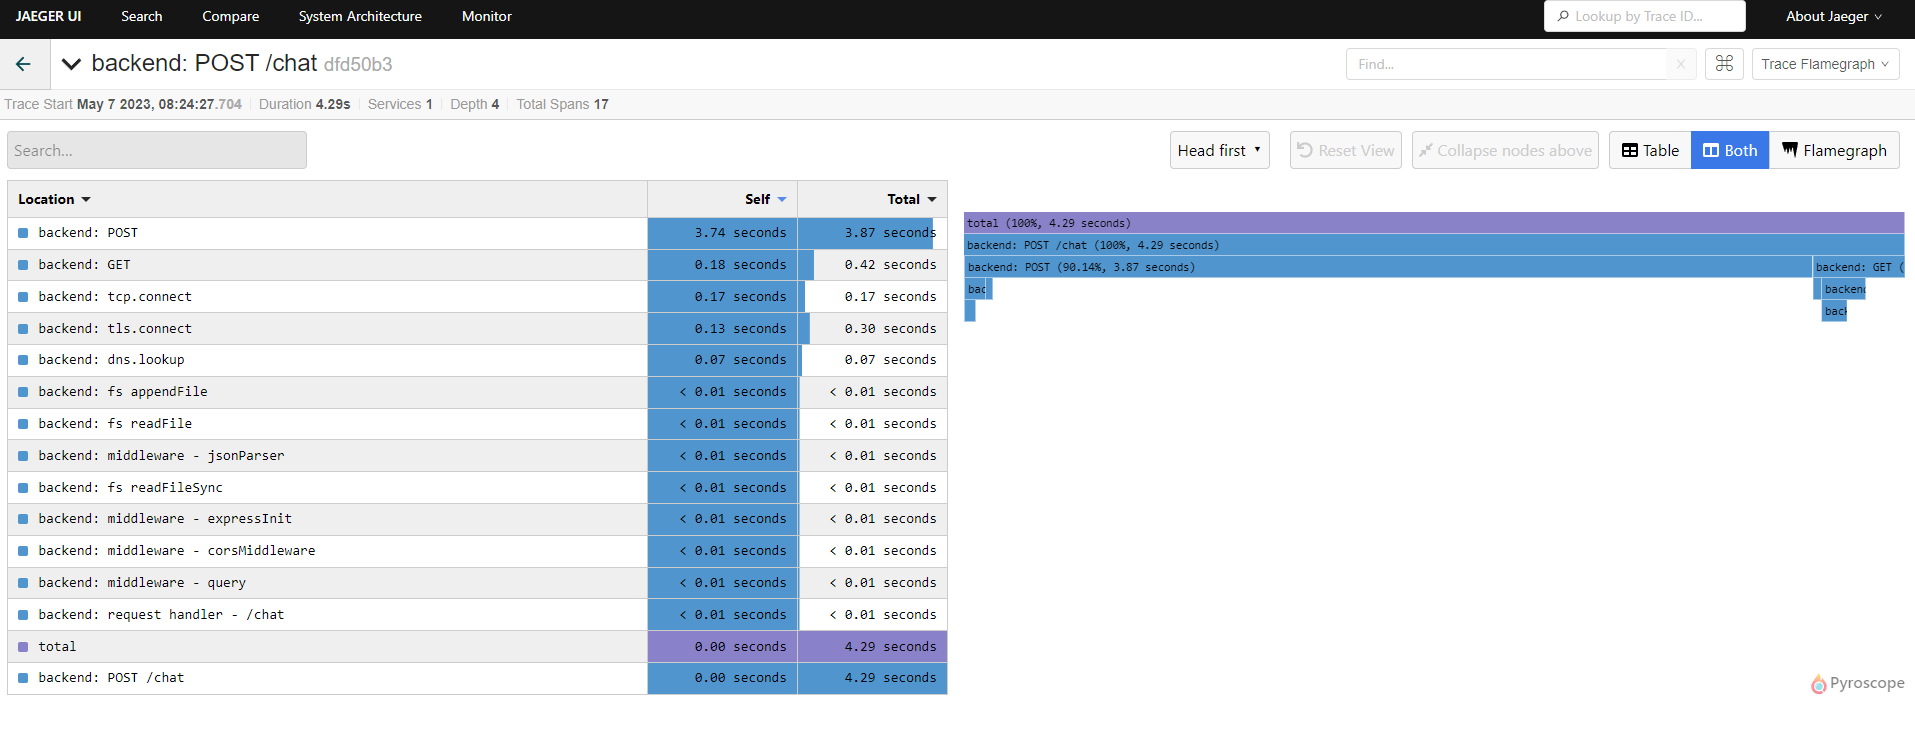The image size is (1915, 733).
Task: Click '3.87 seconds' Total cell
Action: 873,233
